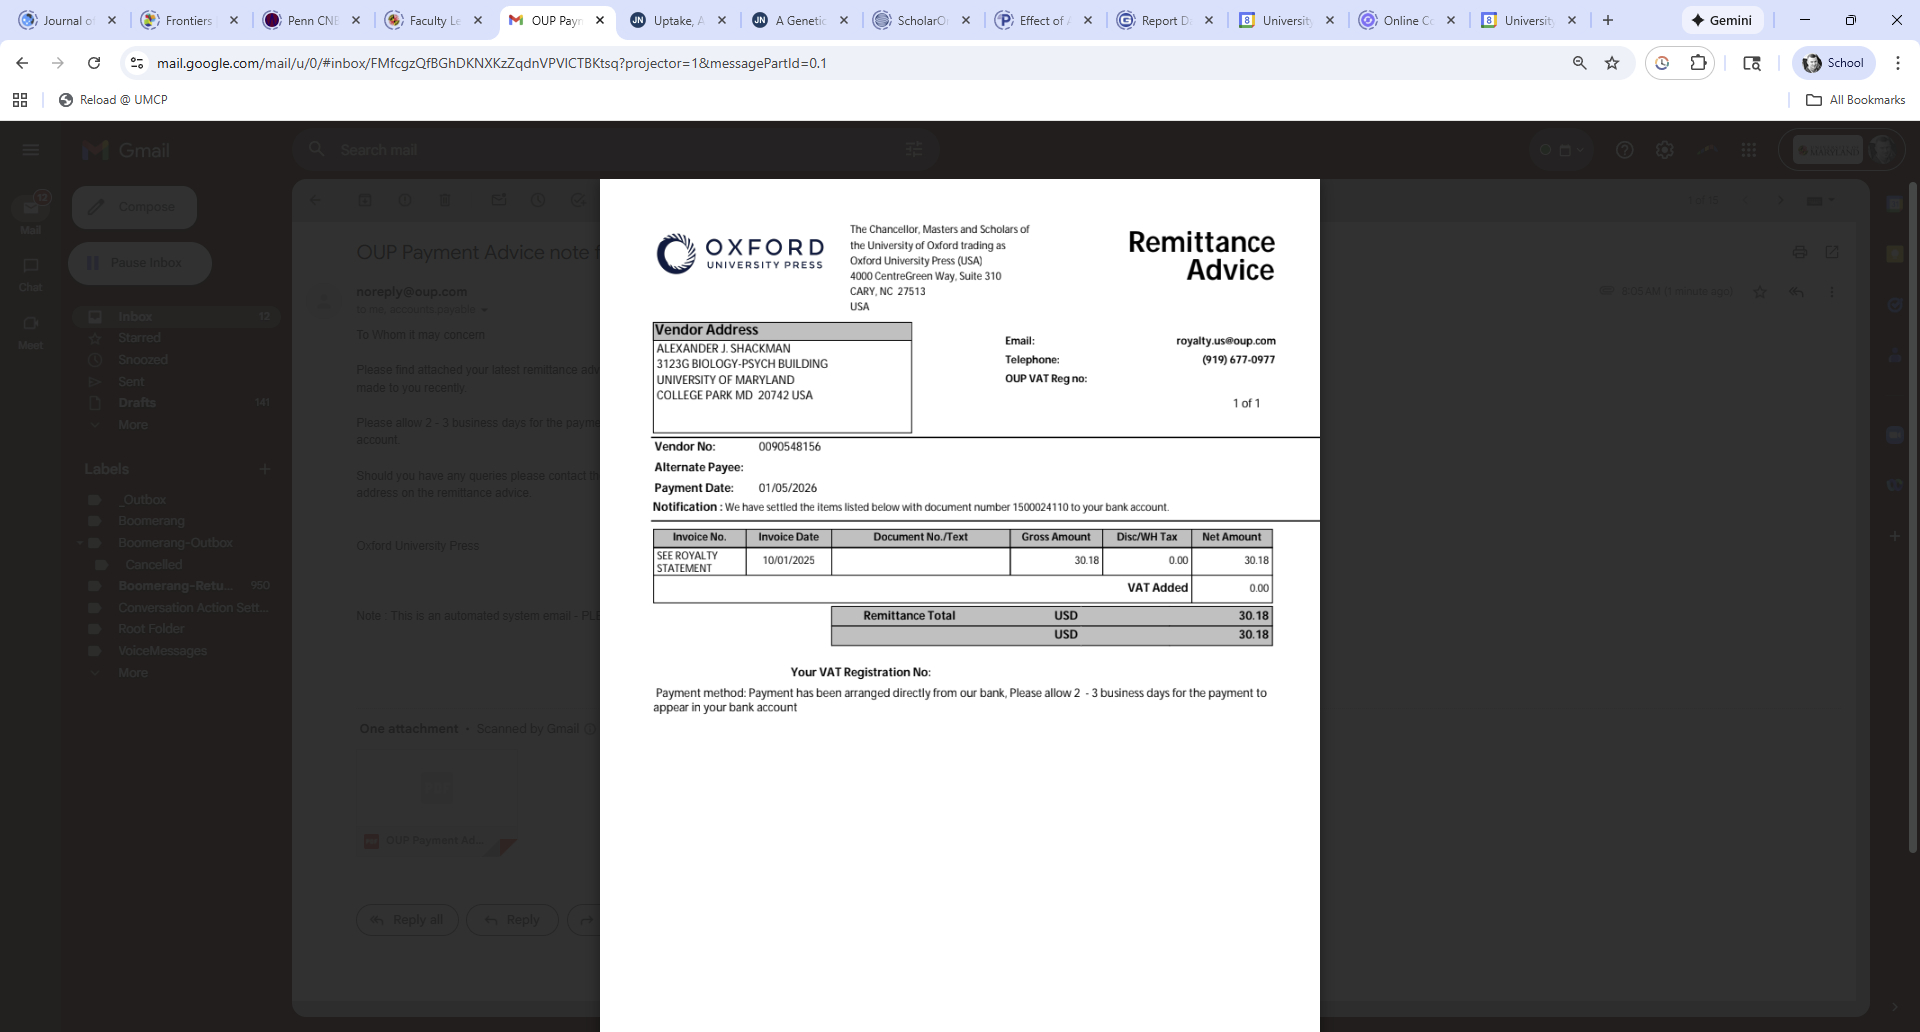Star the OUP Payment Advice message
Image resolution: width=1920 pixels, height=1032 pixels.
(1760, 292)
